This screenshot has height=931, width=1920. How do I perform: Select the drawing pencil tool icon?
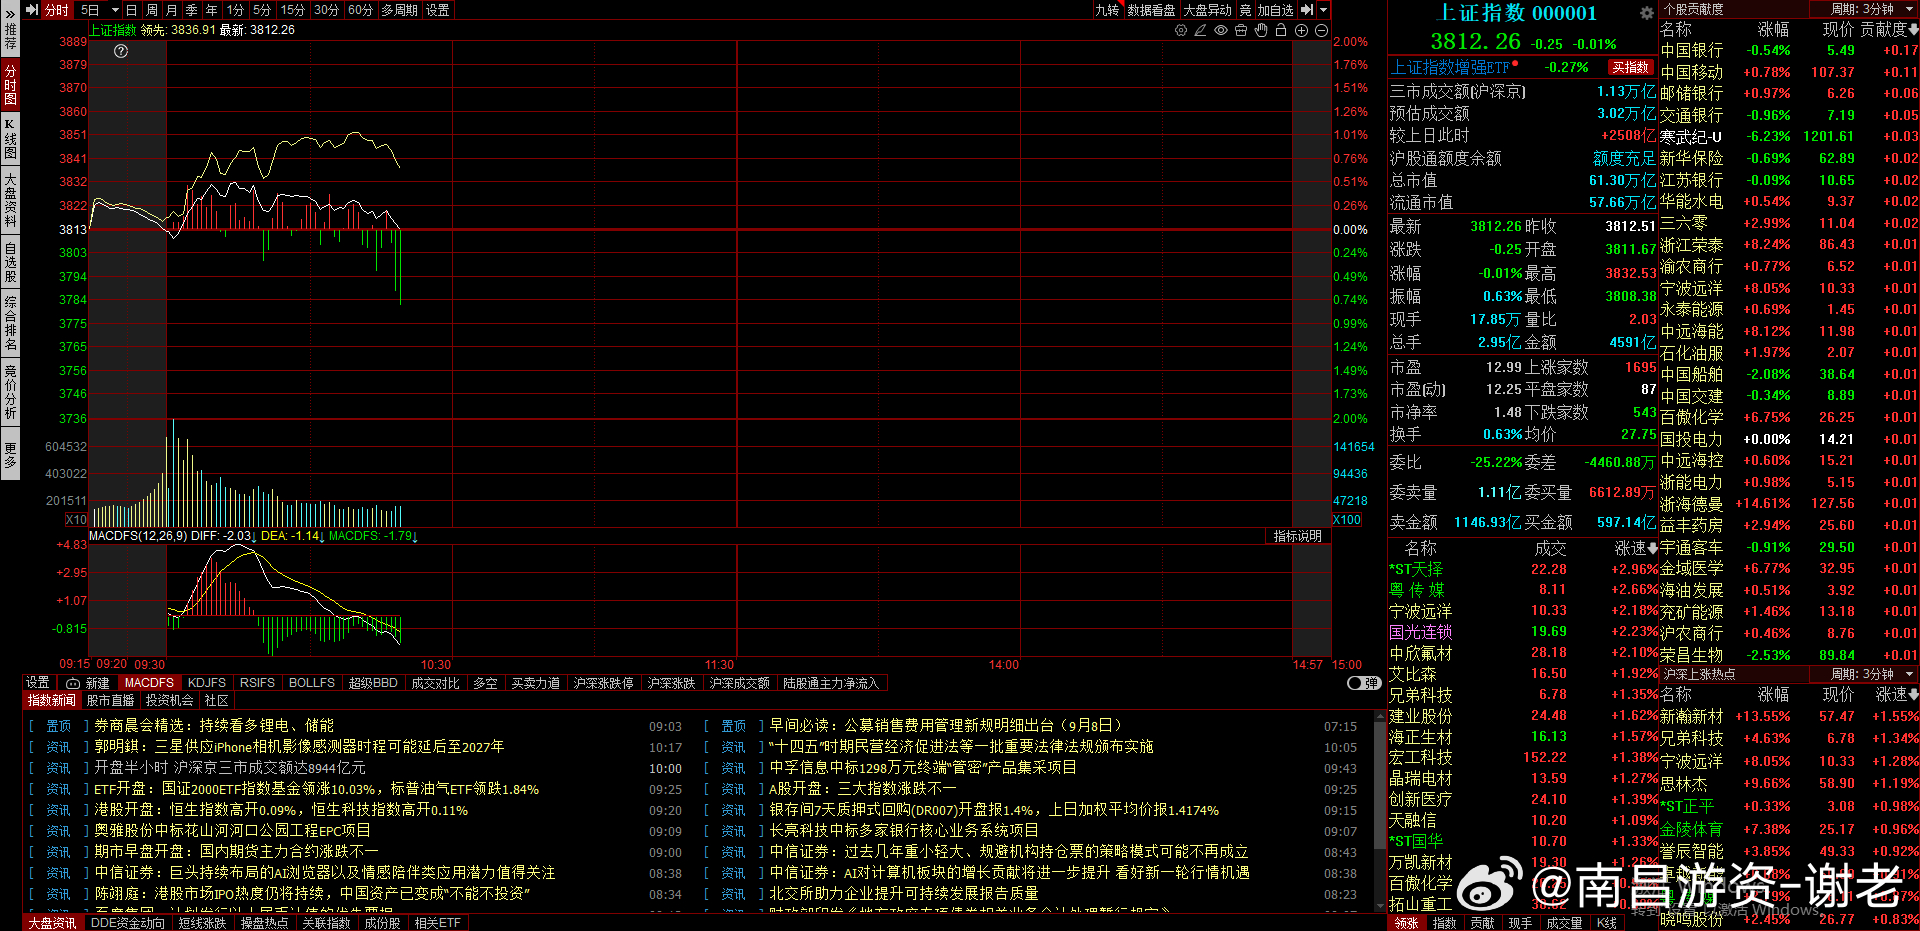(x=1200, y=31)
